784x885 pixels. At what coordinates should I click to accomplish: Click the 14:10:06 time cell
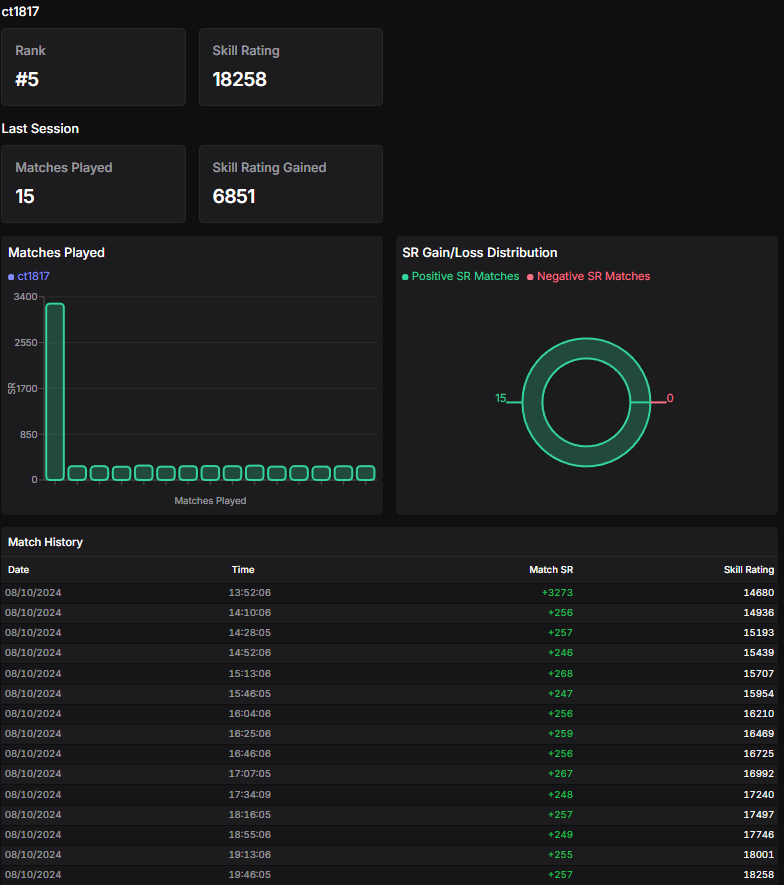(249, 612)
